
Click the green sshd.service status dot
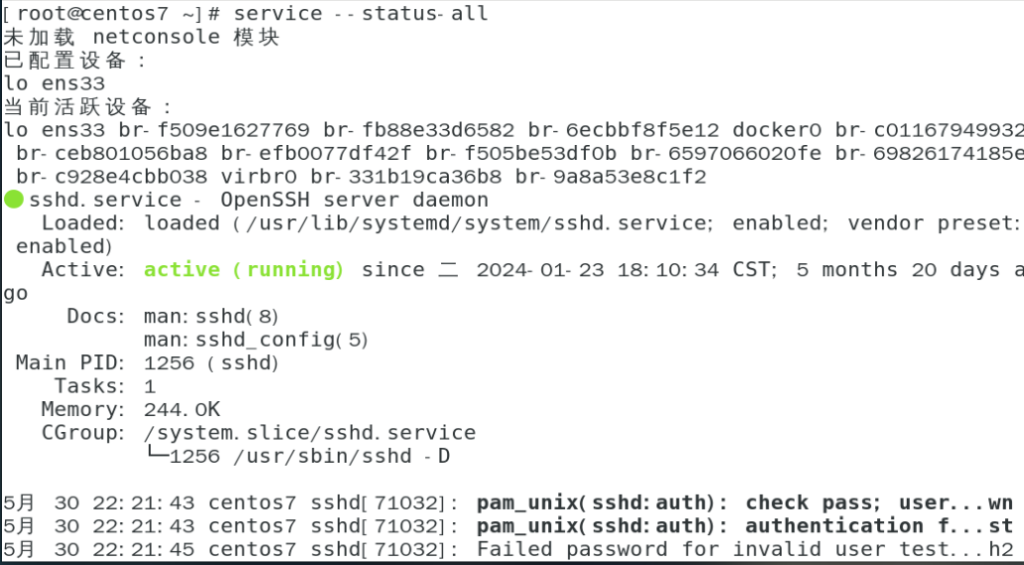click(13, 199)
